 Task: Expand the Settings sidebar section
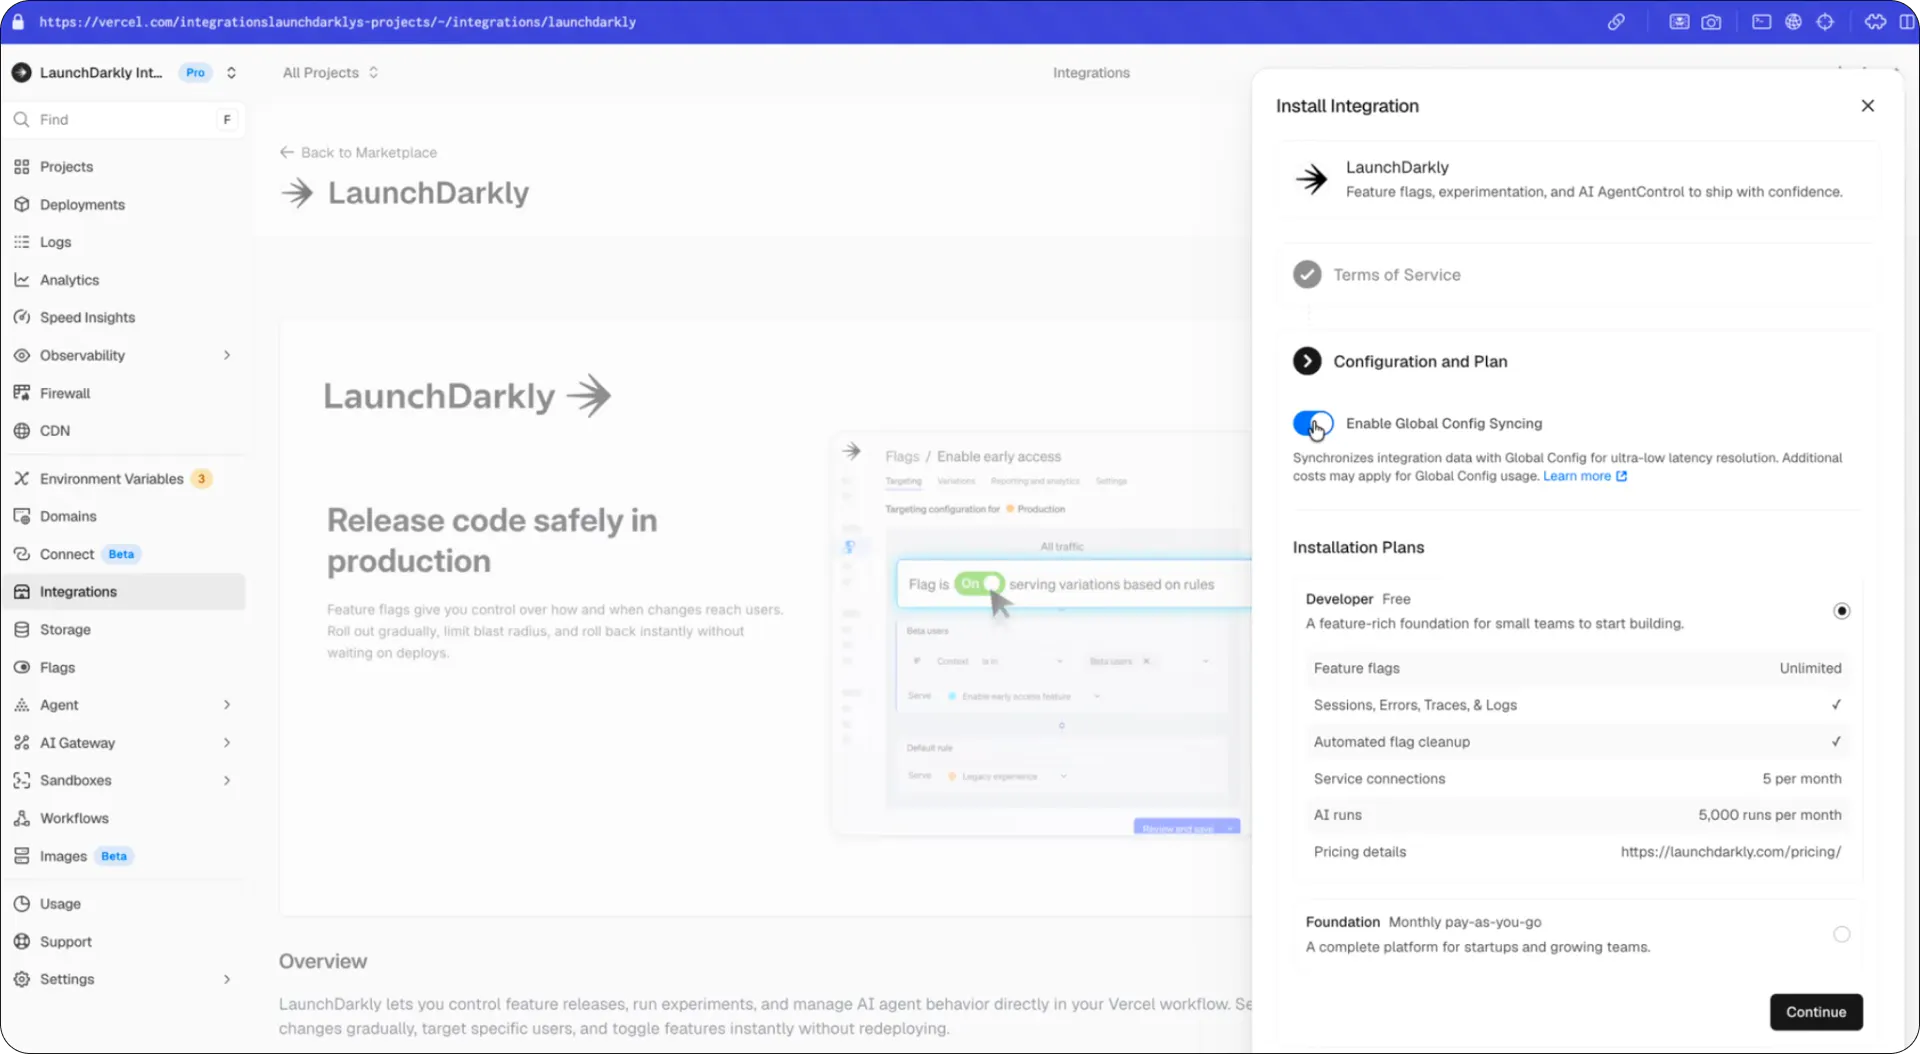click(x=227, y=980)
